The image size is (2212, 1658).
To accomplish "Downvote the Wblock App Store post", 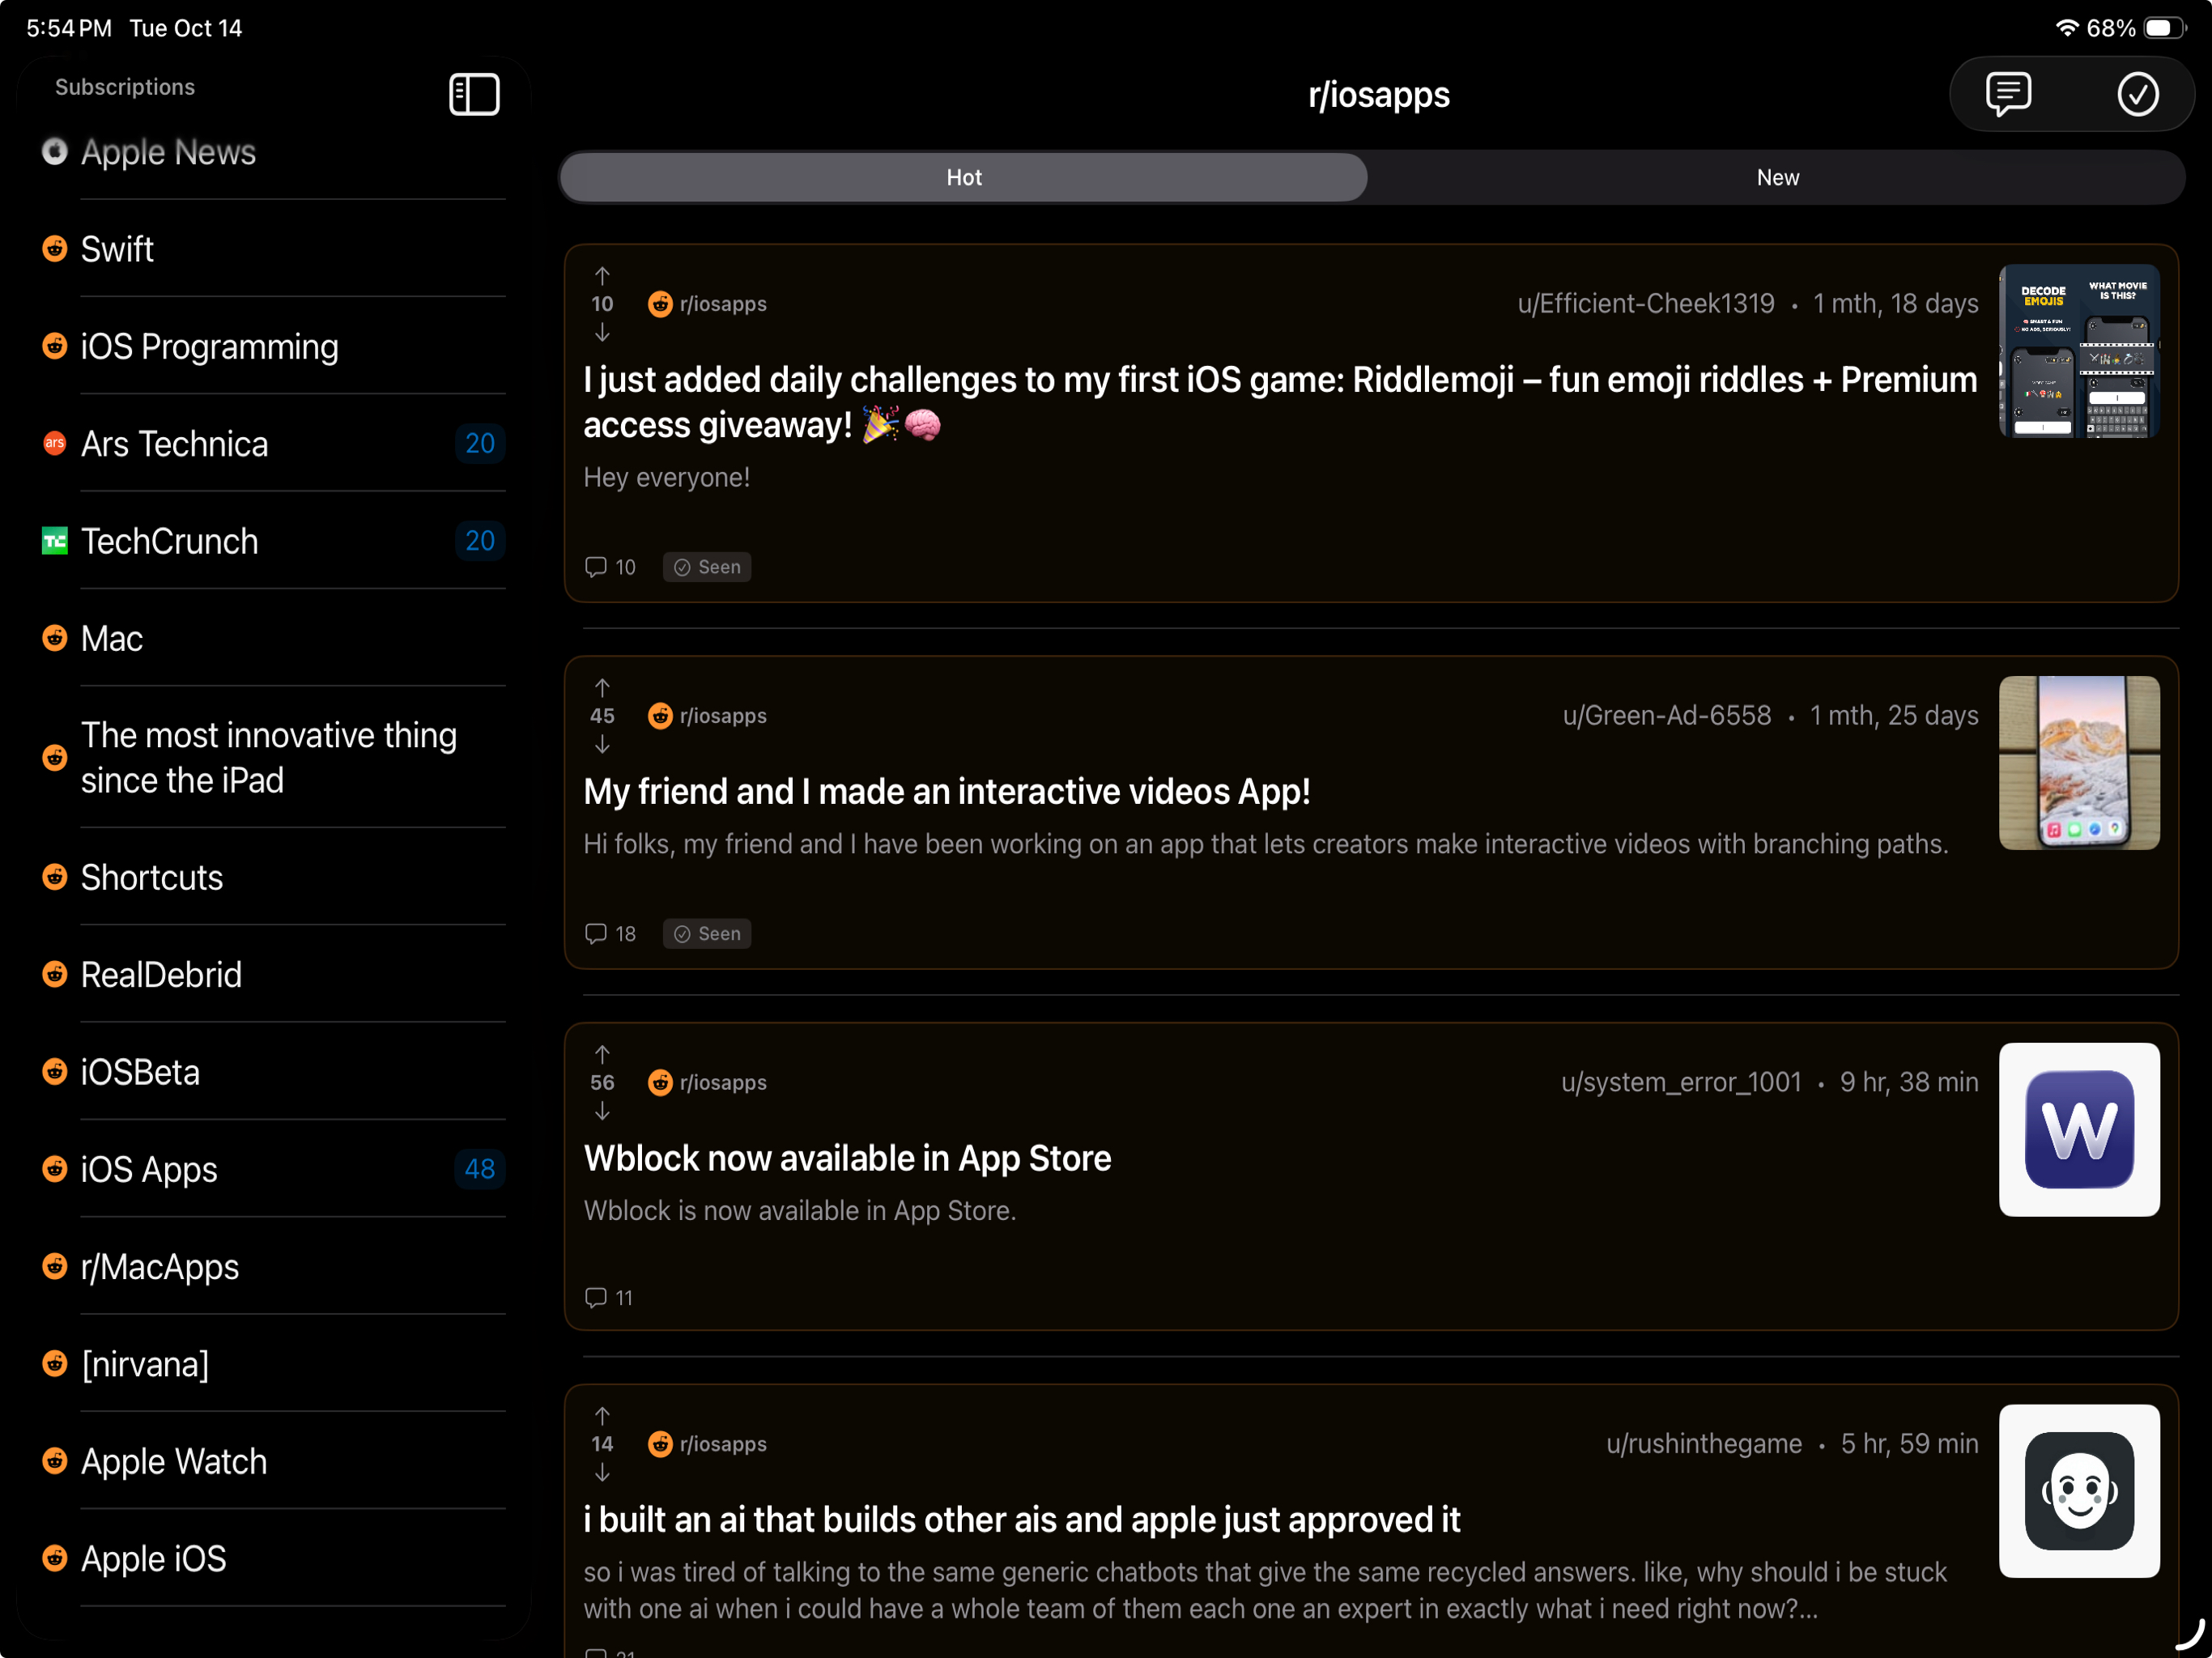I will (602, 1111).
